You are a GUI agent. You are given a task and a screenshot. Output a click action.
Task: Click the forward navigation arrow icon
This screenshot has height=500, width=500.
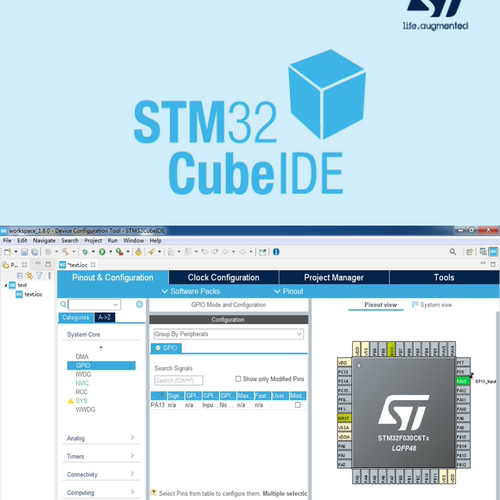point(242,252)
